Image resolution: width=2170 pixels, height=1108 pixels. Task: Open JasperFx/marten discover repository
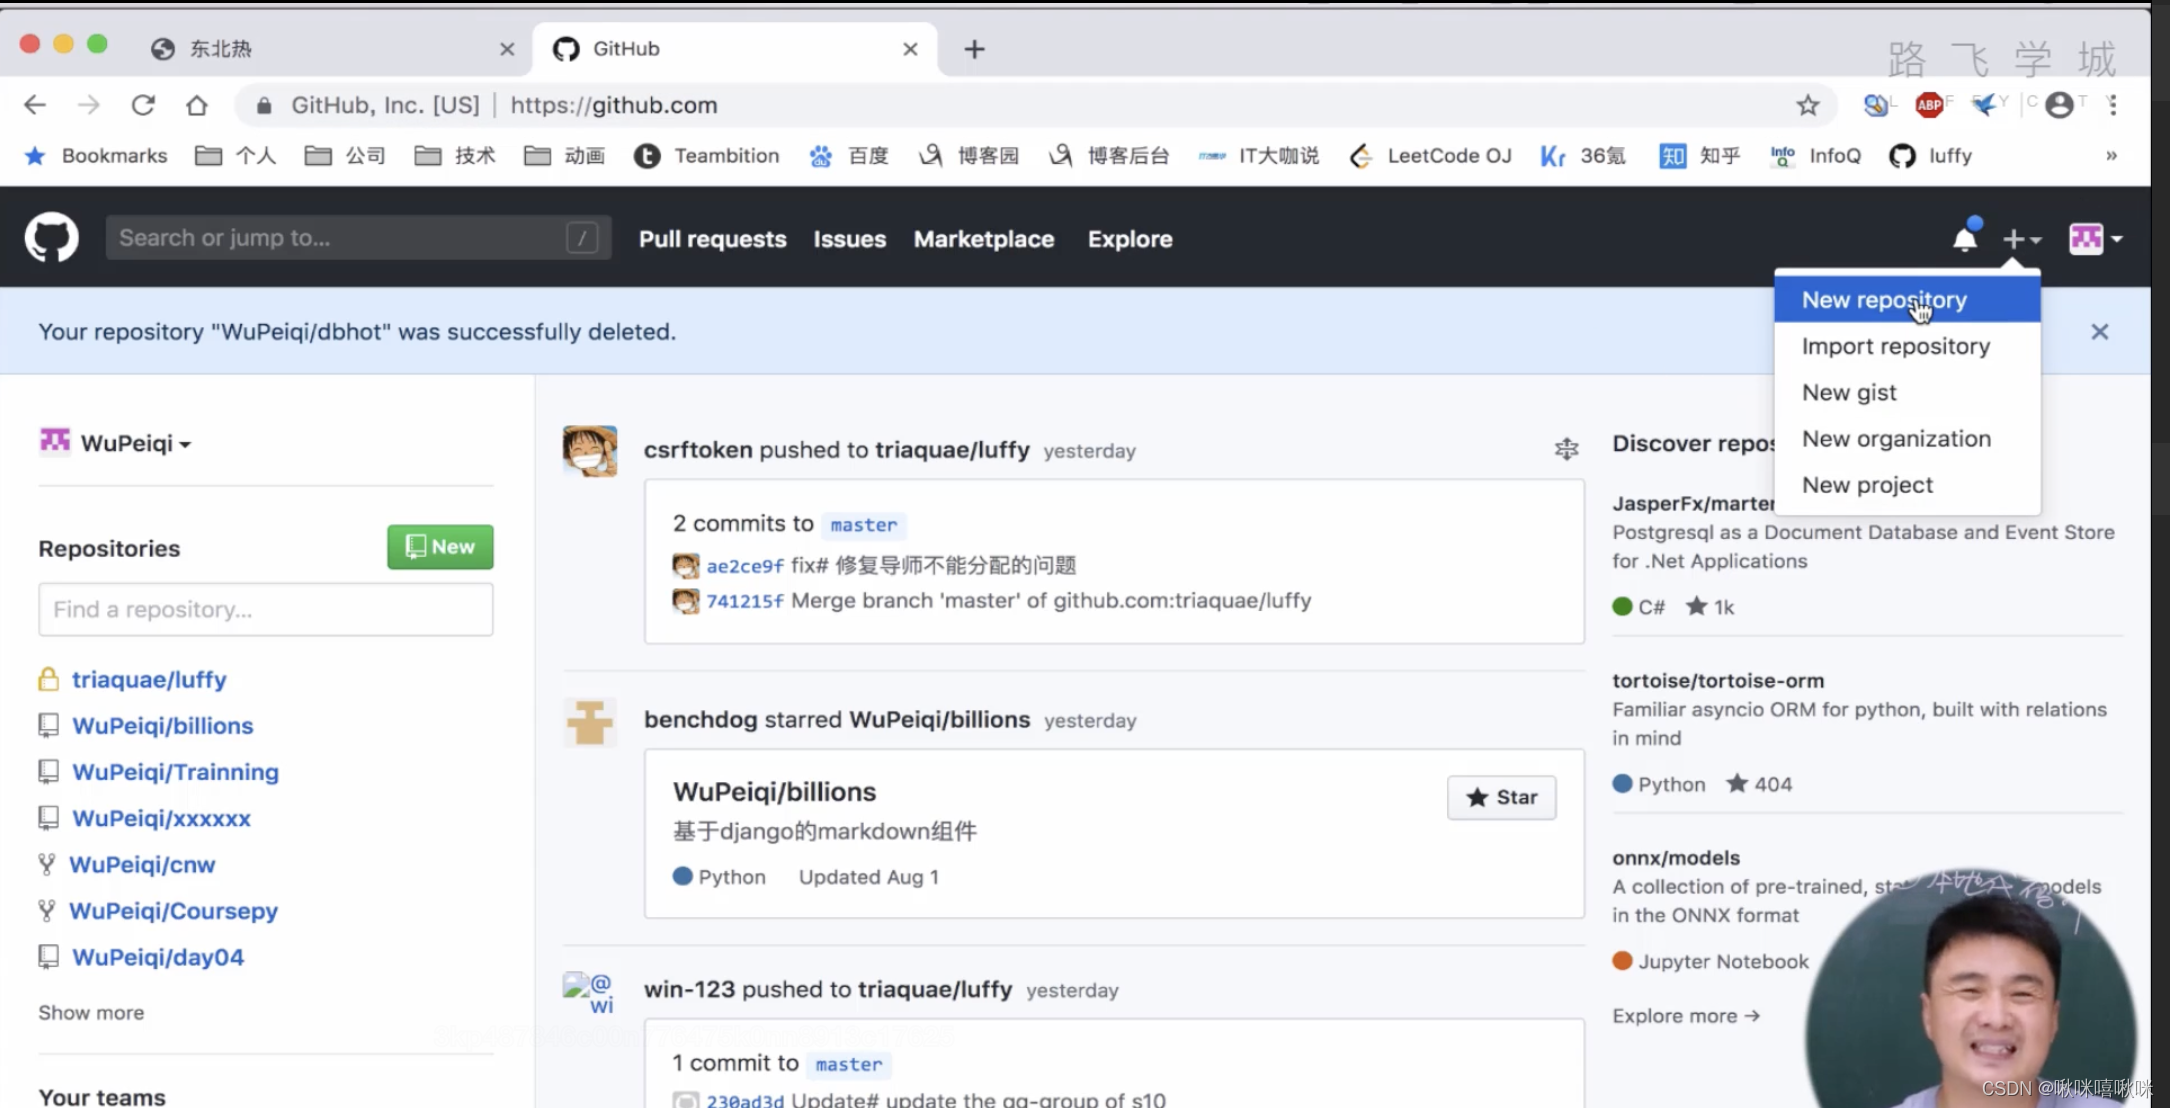click(x=1693, y=503)
